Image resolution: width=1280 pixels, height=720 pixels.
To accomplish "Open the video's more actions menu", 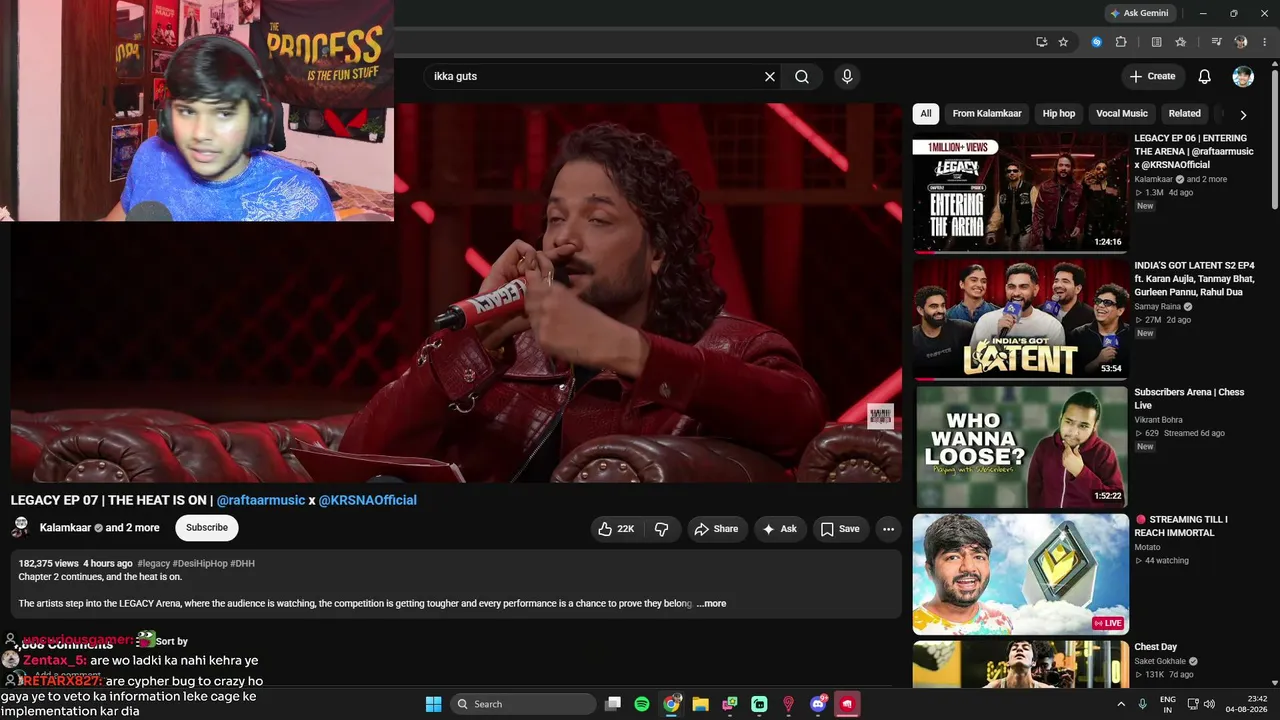I will [887, 529].
